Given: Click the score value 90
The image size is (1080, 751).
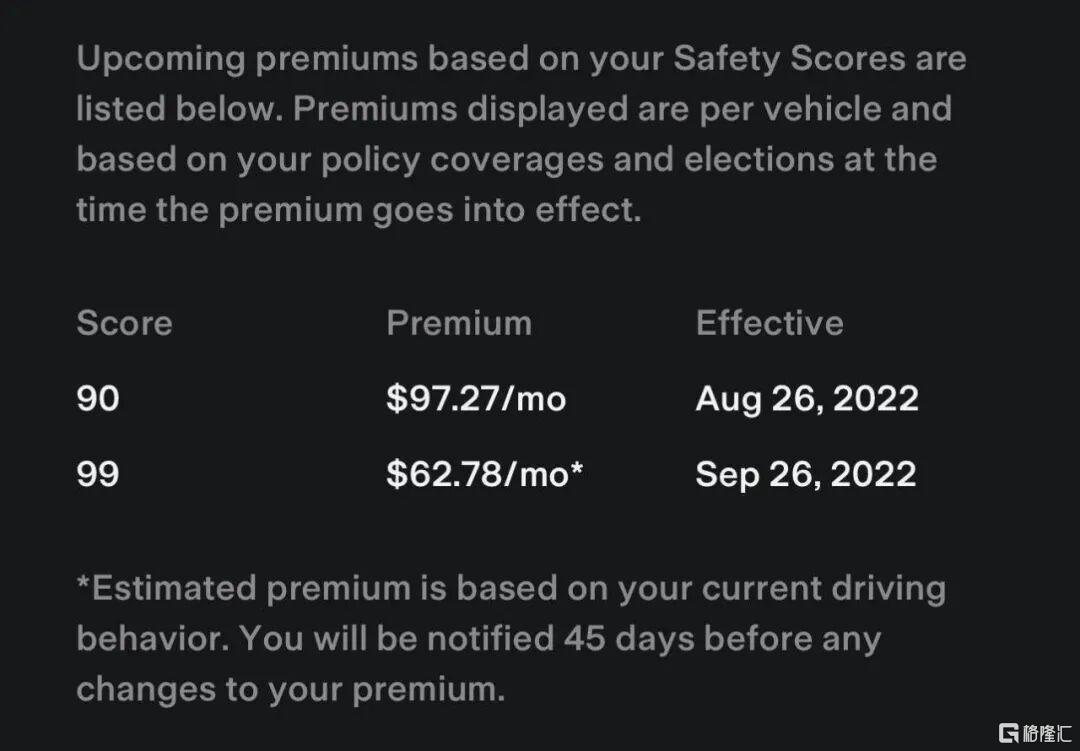Looking at the screenshot, I should click(x=98, y=399).
